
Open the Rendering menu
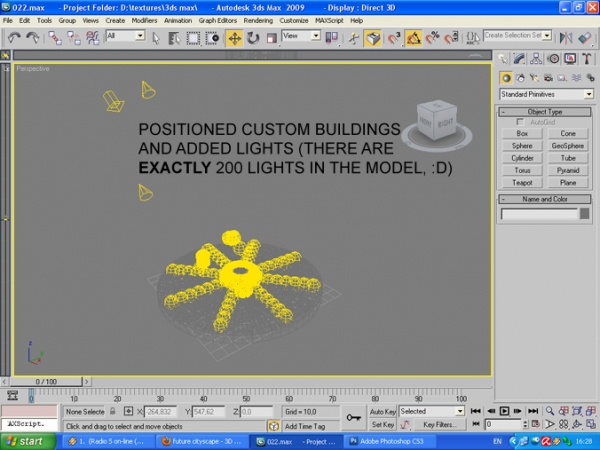coord(258,20)
